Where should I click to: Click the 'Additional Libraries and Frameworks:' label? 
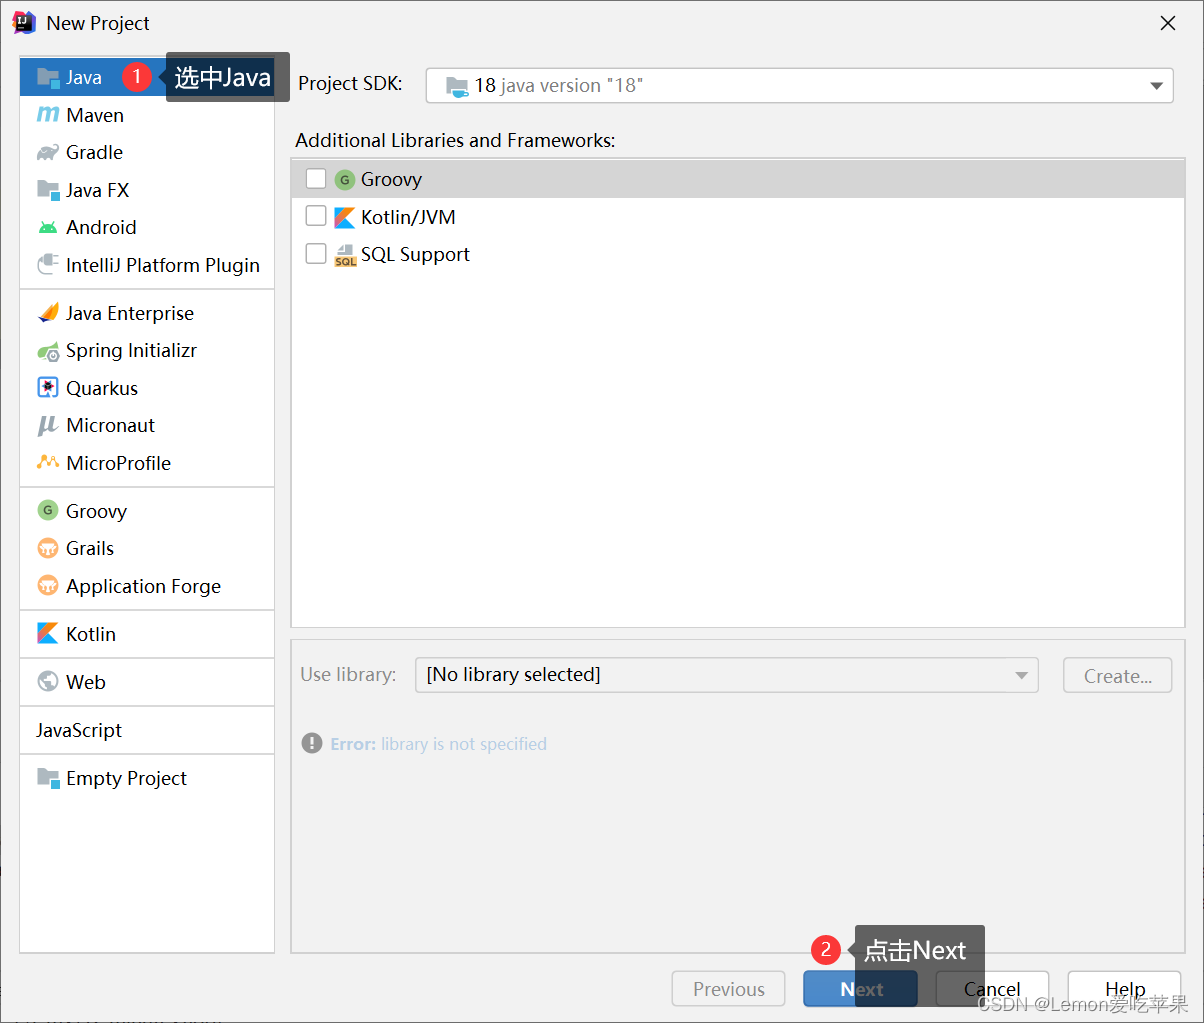[x=455, y=141]
